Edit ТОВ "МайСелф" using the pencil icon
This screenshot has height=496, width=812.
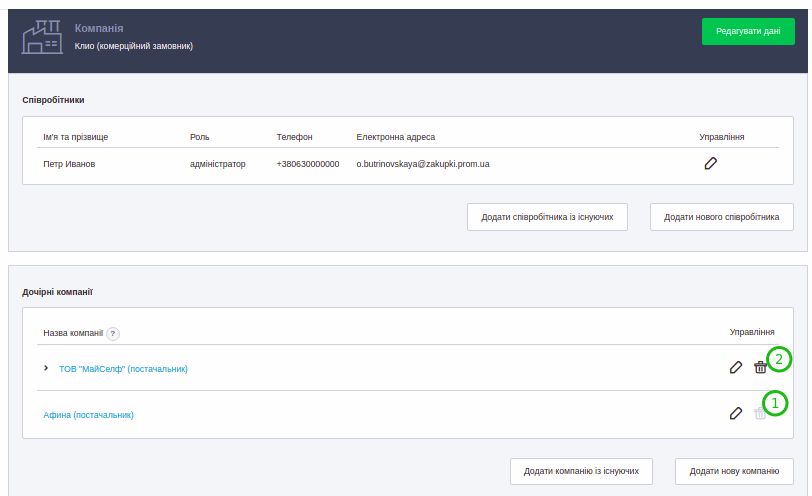[x=735, y=367]
